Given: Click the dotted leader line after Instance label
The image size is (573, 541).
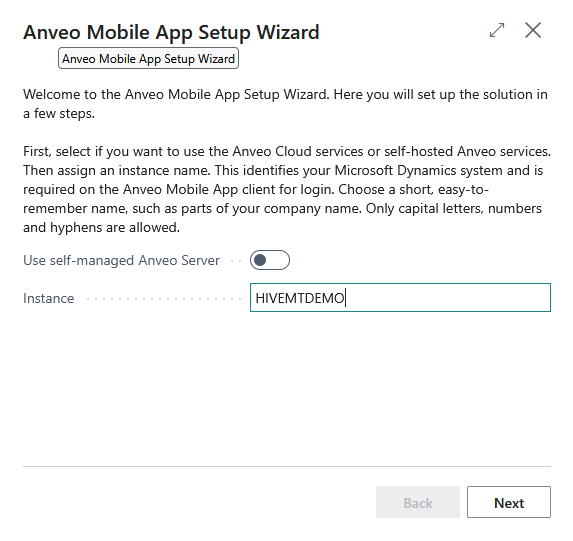Looking at the screenshot, I should pos(163,299).
